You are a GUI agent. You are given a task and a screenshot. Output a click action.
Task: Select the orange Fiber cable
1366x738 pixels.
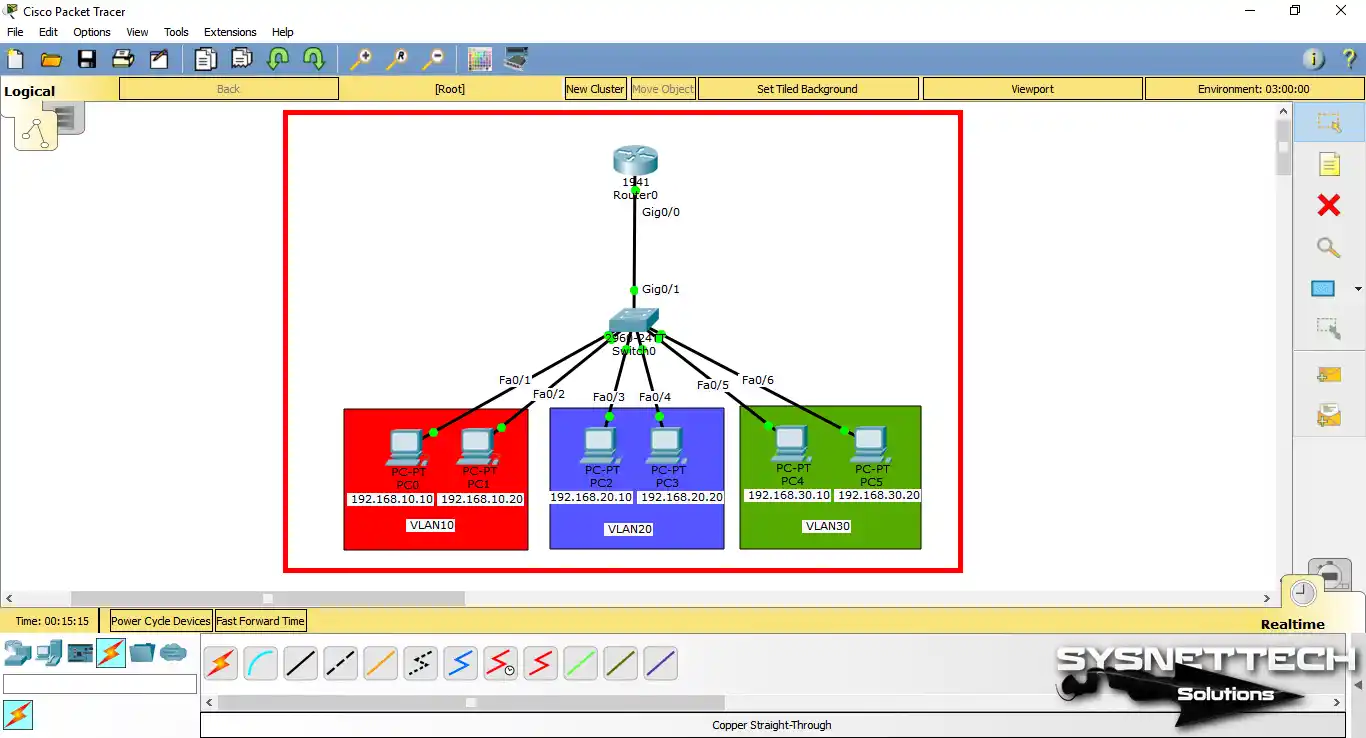click(x=380, y=663)
